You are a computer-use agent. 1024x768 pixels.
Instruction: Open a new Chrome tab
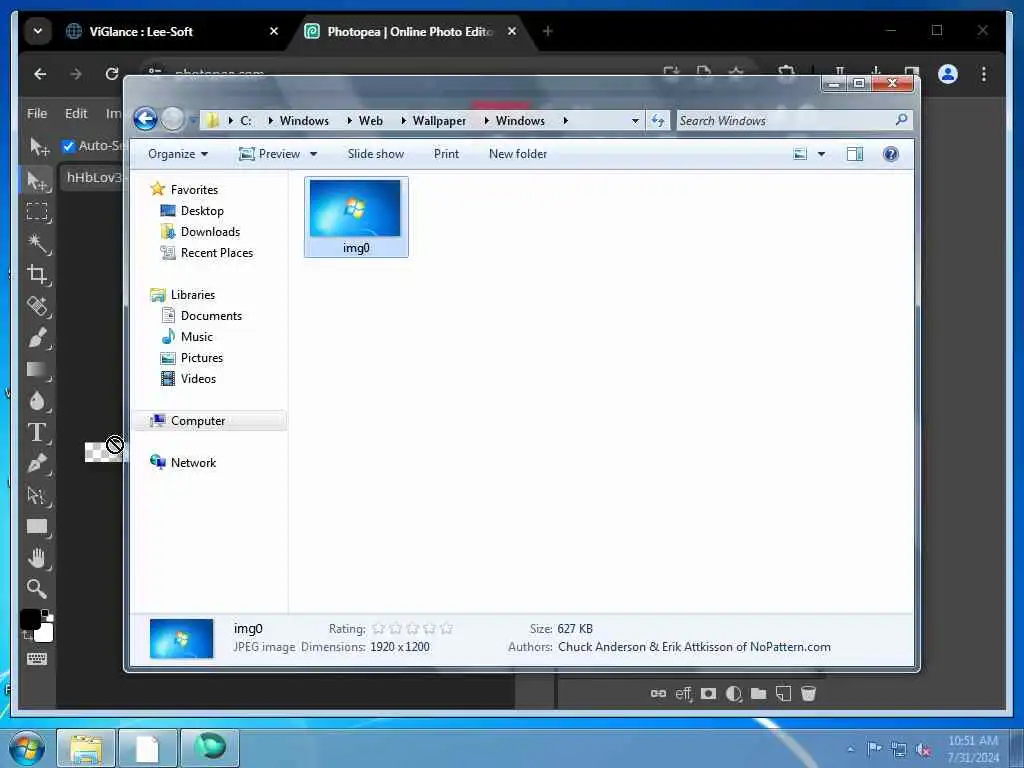547,31
